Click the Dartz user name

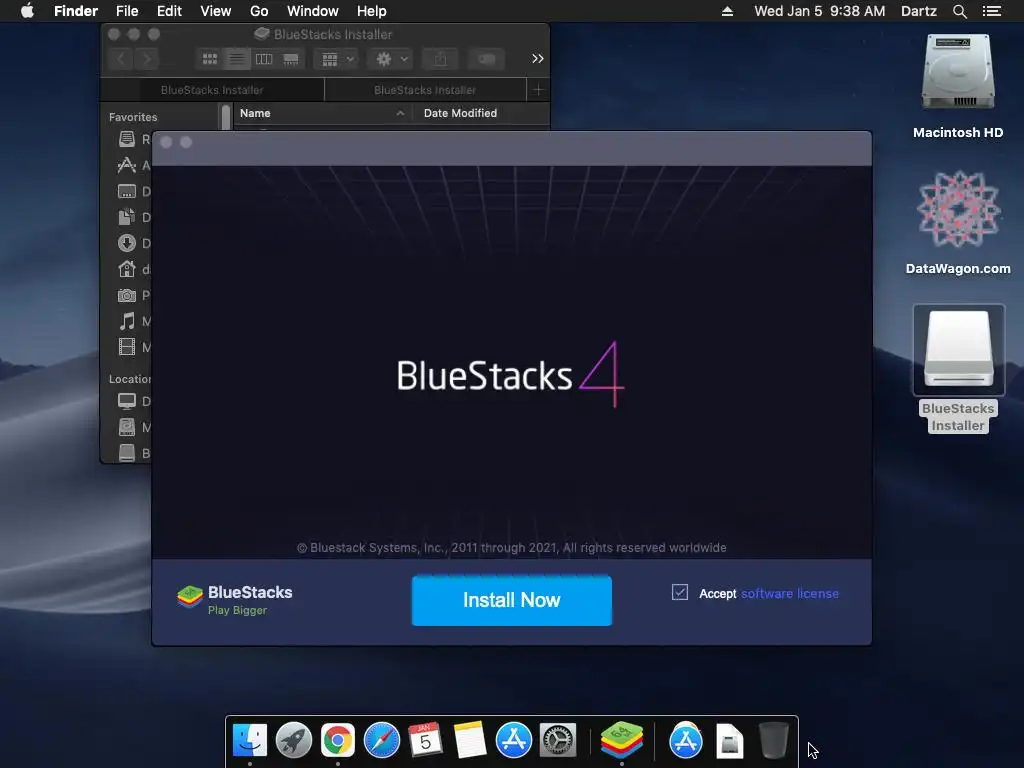(x=918, y=11)
